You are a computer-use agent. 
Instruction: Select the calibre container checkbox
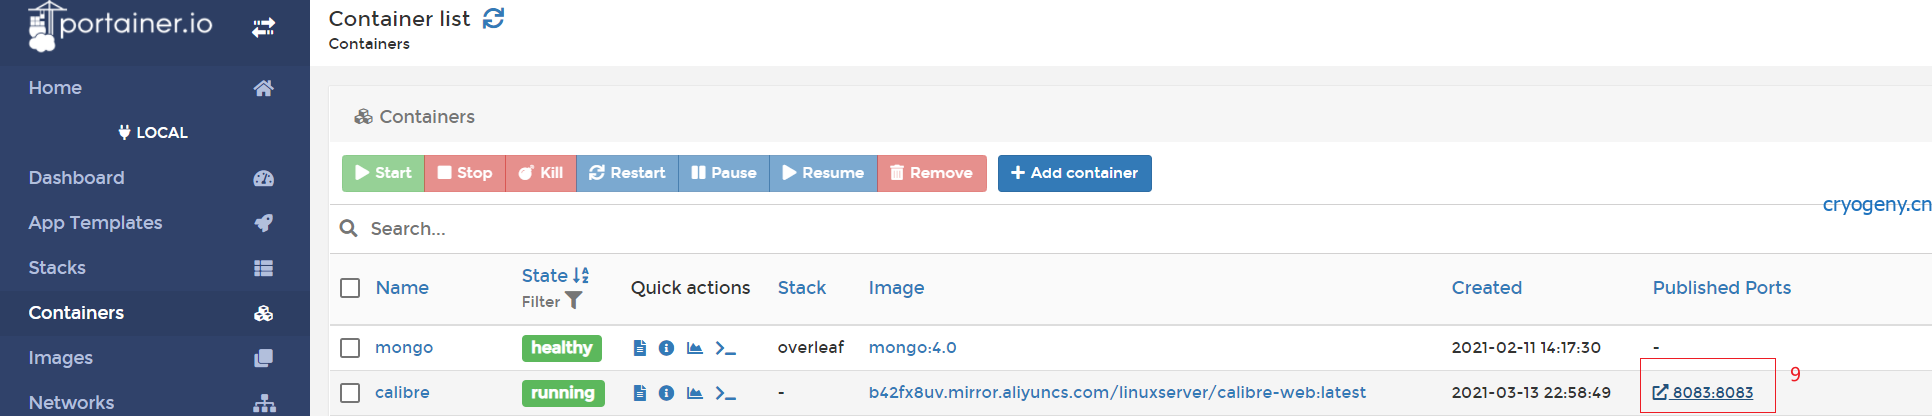coord(350,393)
